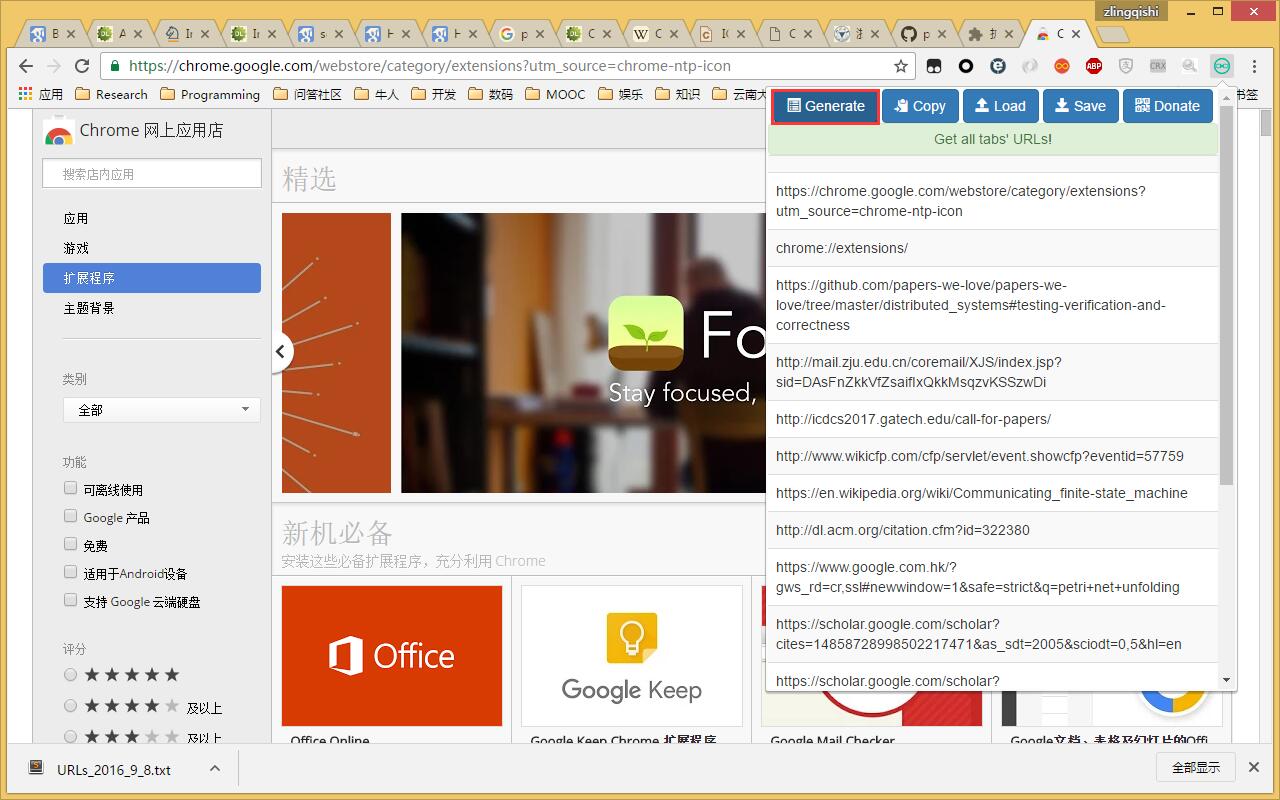Click the Generate button in the popup
1280x800 pixels.
tap(825, 106)
